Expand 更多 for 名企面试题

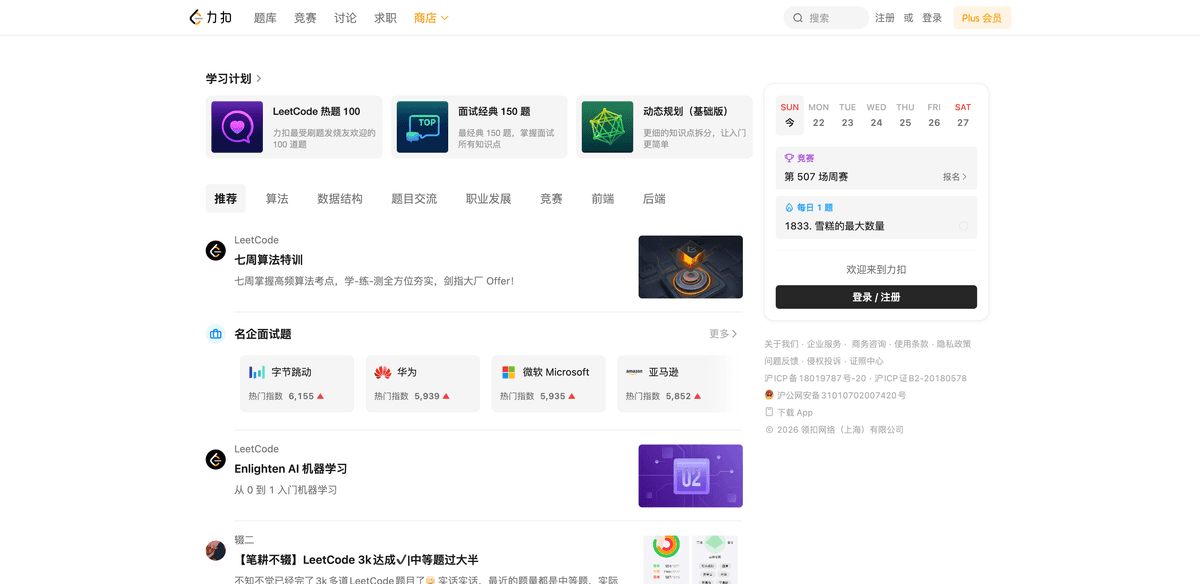pos(723,334)
